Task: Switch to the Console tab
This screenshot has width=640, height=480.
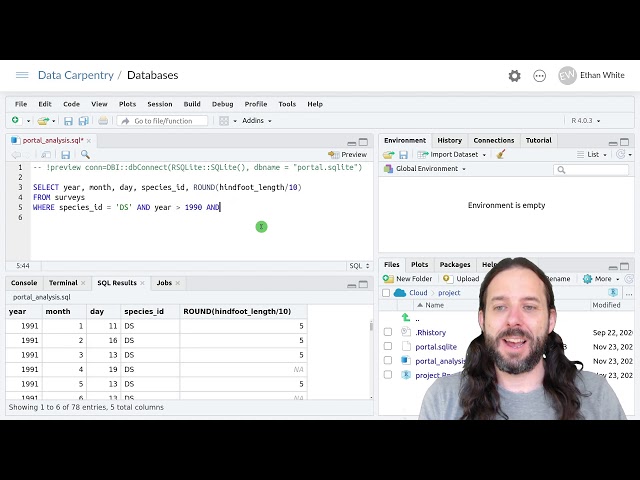Action: 24,283
